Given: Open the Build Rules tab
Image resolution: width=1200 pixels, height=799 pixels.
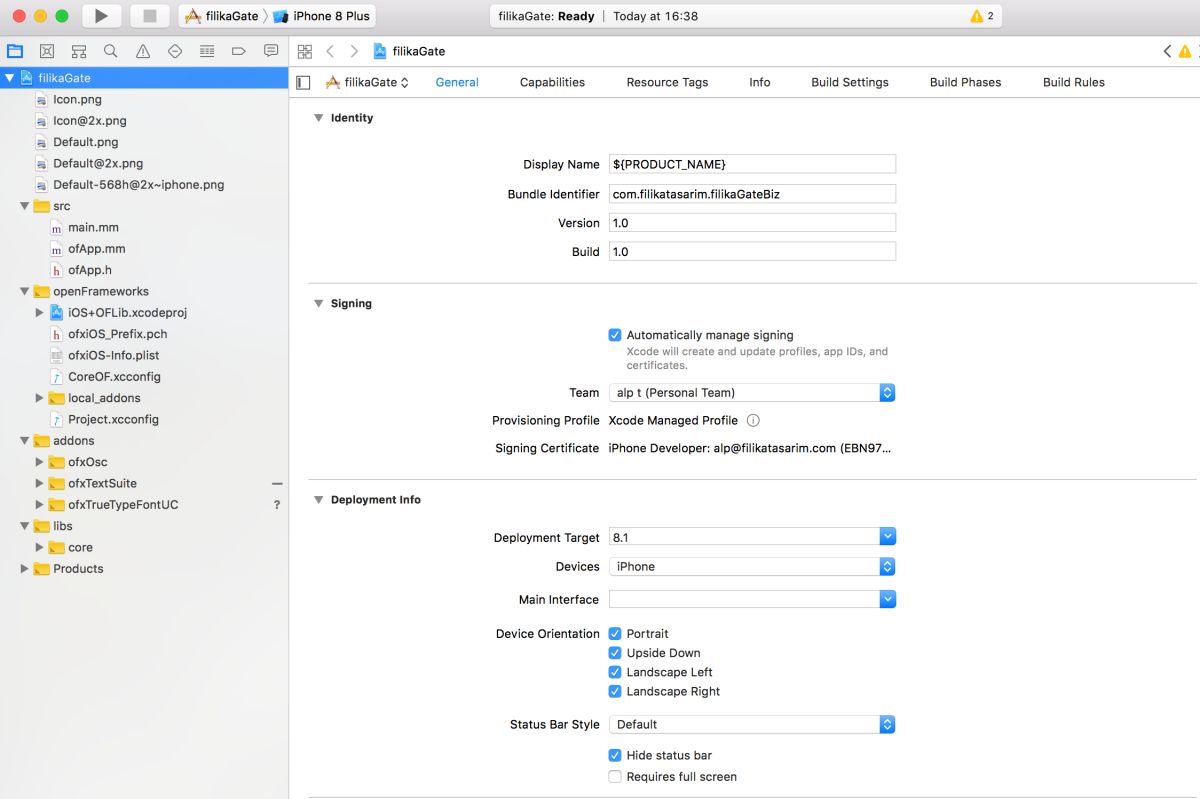Looking at the screenshot, I should (1074, 83).
